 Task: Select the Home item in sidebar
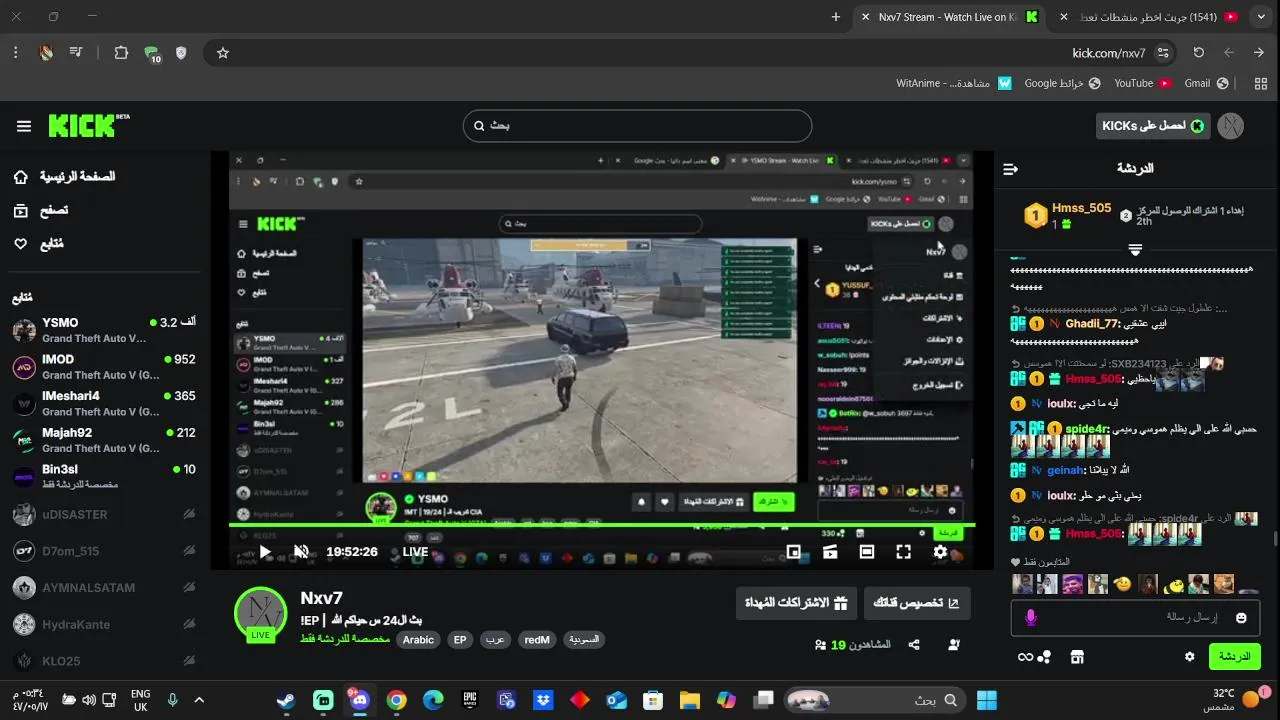[65, 176]
